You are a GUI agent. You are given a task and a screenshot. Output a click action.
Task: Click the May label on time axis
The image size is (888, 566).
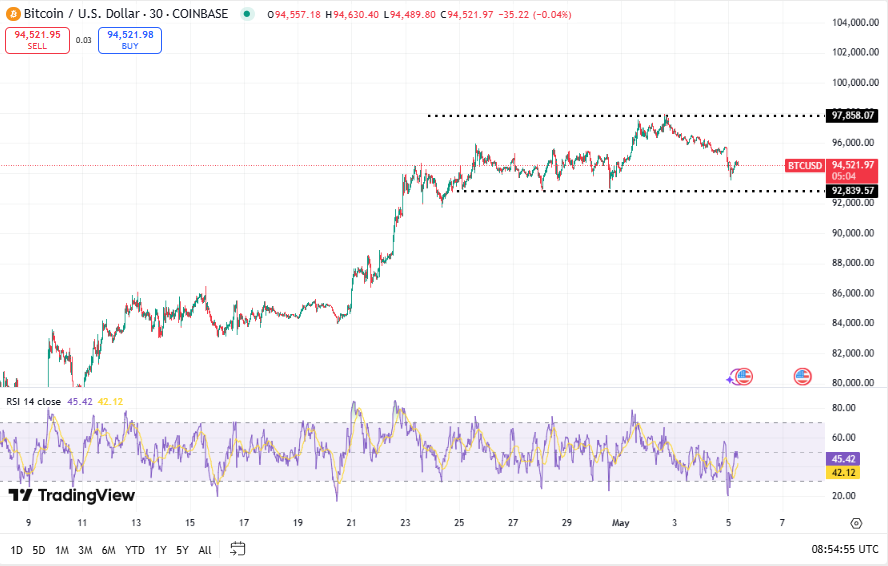pos(620,523)
